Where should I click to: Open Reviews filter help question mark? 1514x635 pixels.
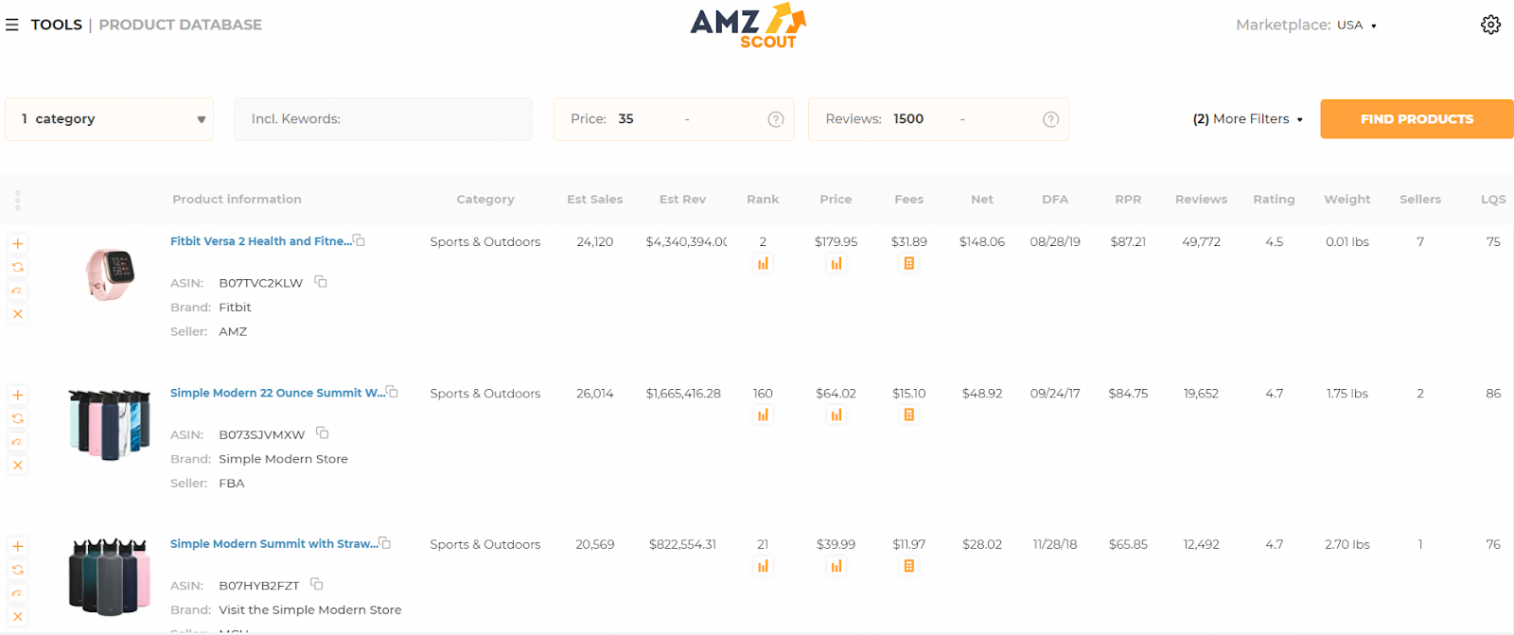(1050, 119)
